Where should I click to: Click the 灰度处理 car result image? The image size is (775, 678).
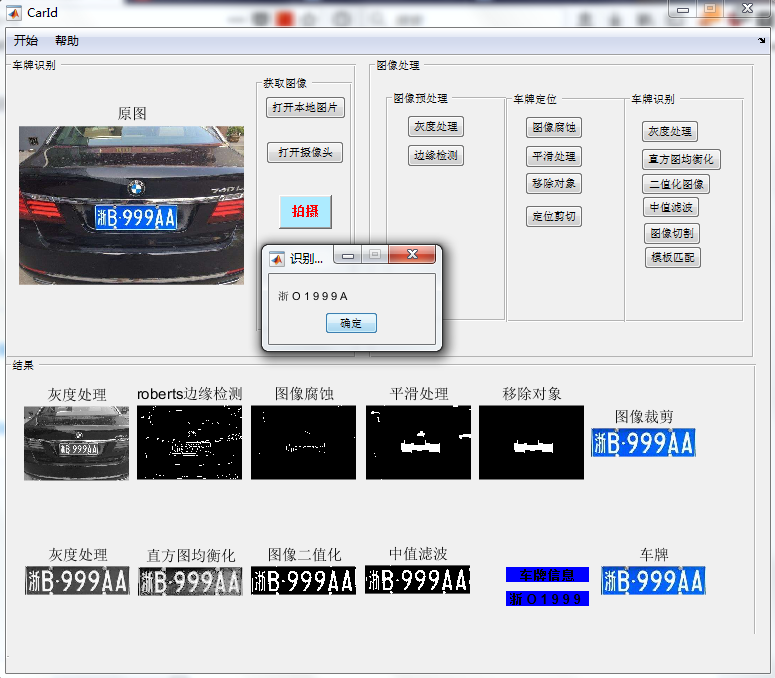tap(76, 443)
